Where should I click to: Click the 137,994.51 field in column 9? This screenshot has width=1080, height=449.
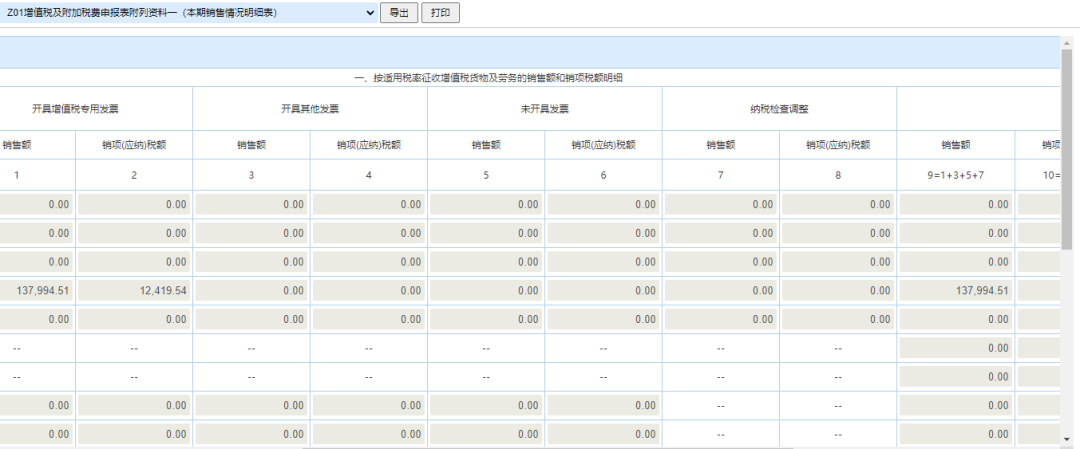click(955, 291)
